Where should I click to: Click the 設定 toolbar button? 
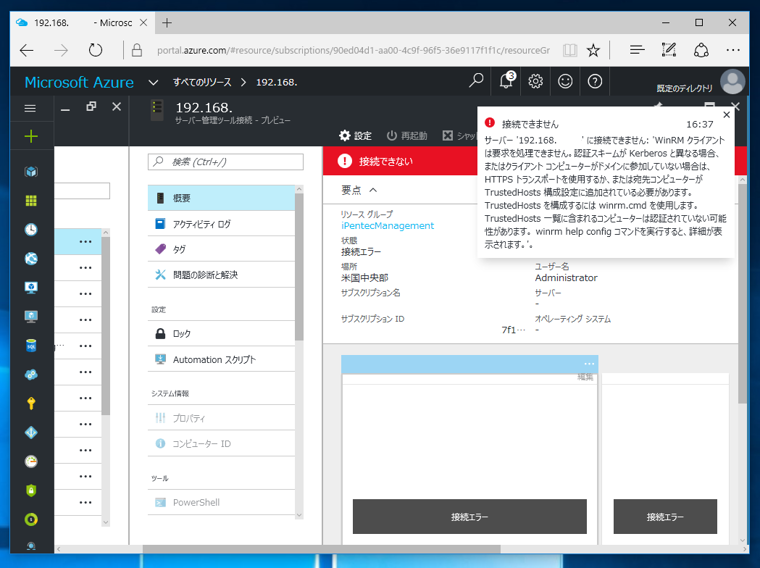click(355, 136)
